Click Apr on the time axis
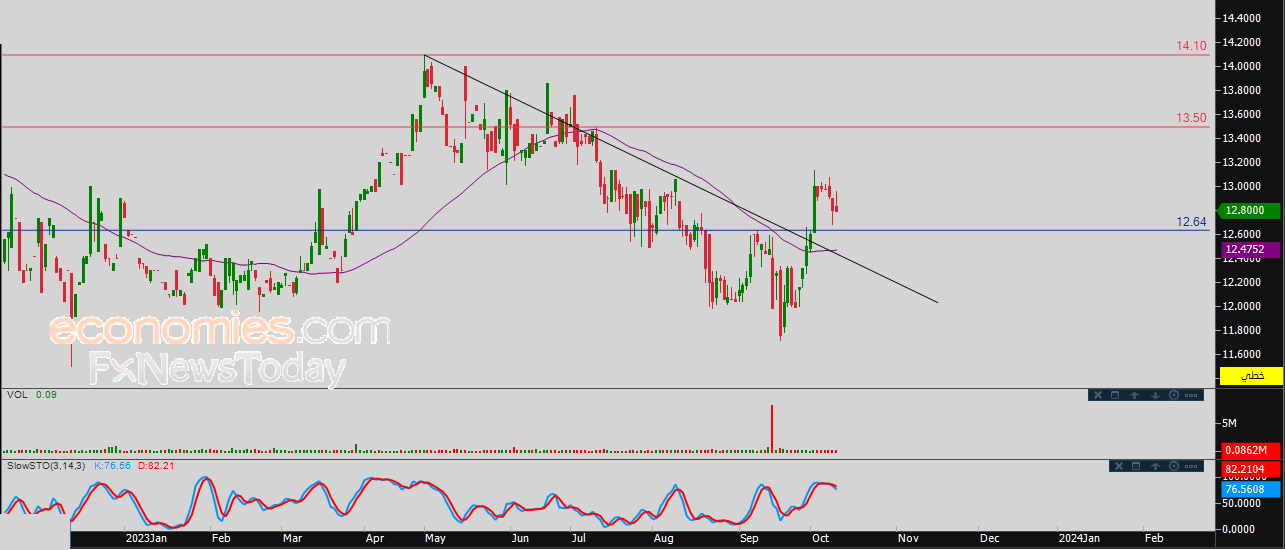This screenshot has height=550, width=1285. click(375, 538)
